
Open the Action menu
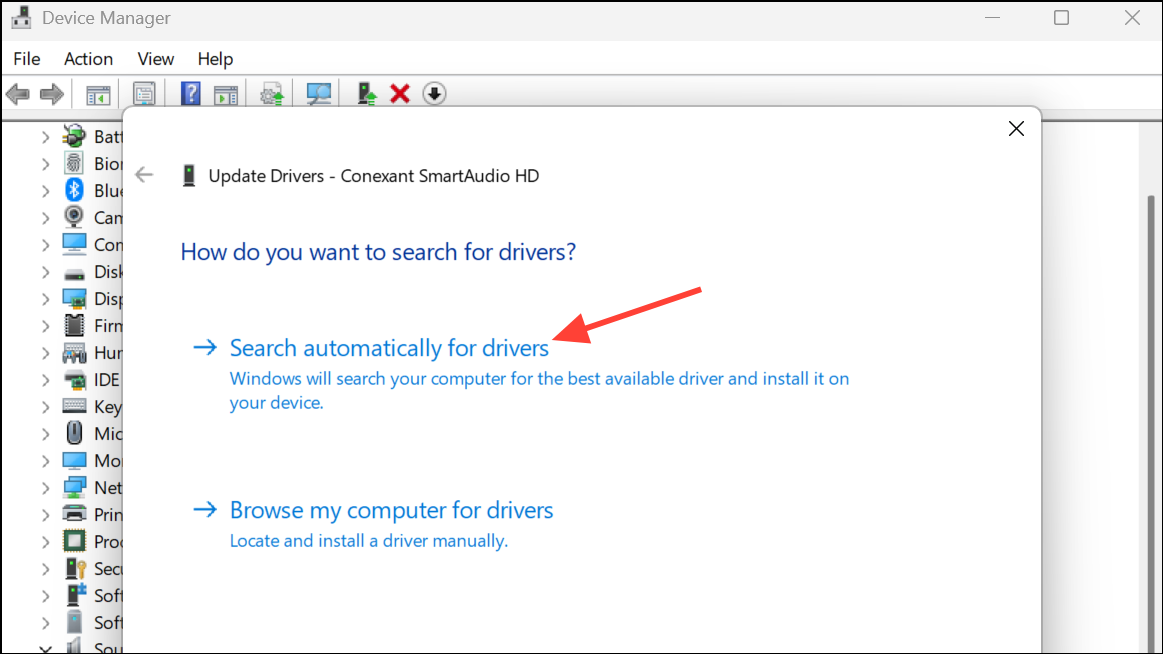[88, 59]
